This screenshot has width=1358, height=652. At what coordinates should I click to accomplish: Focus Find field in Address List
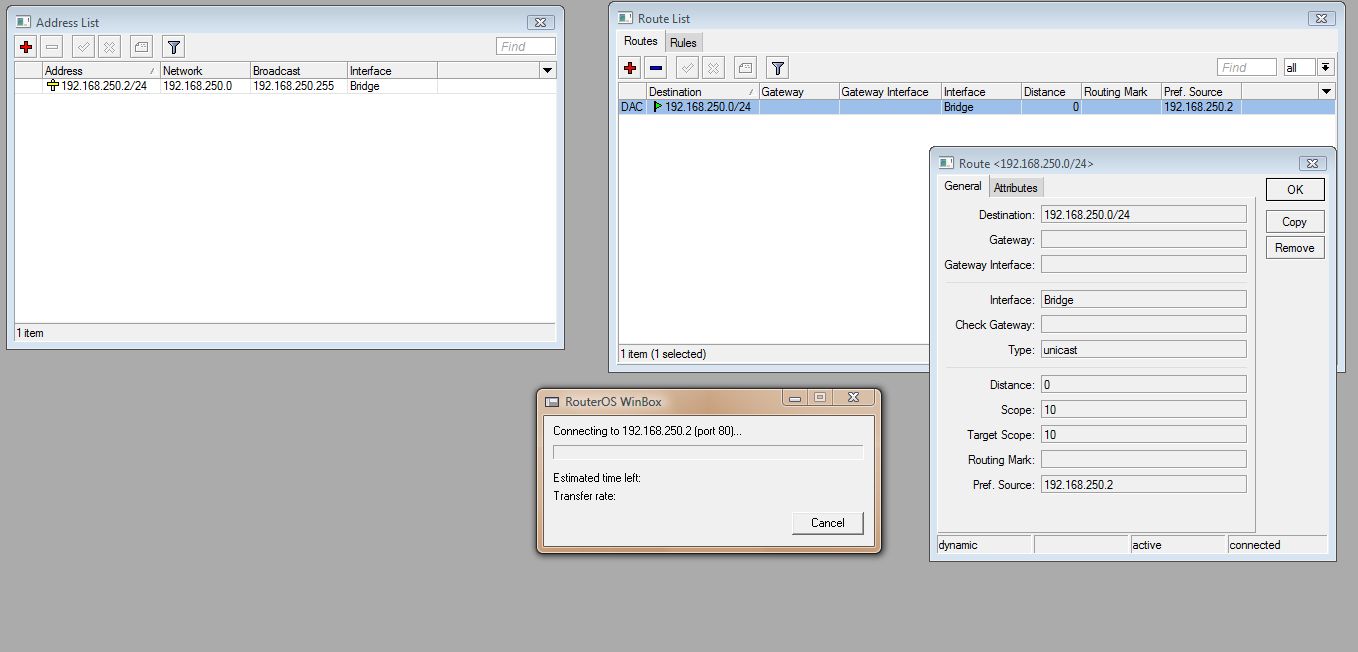pos(526,46)
